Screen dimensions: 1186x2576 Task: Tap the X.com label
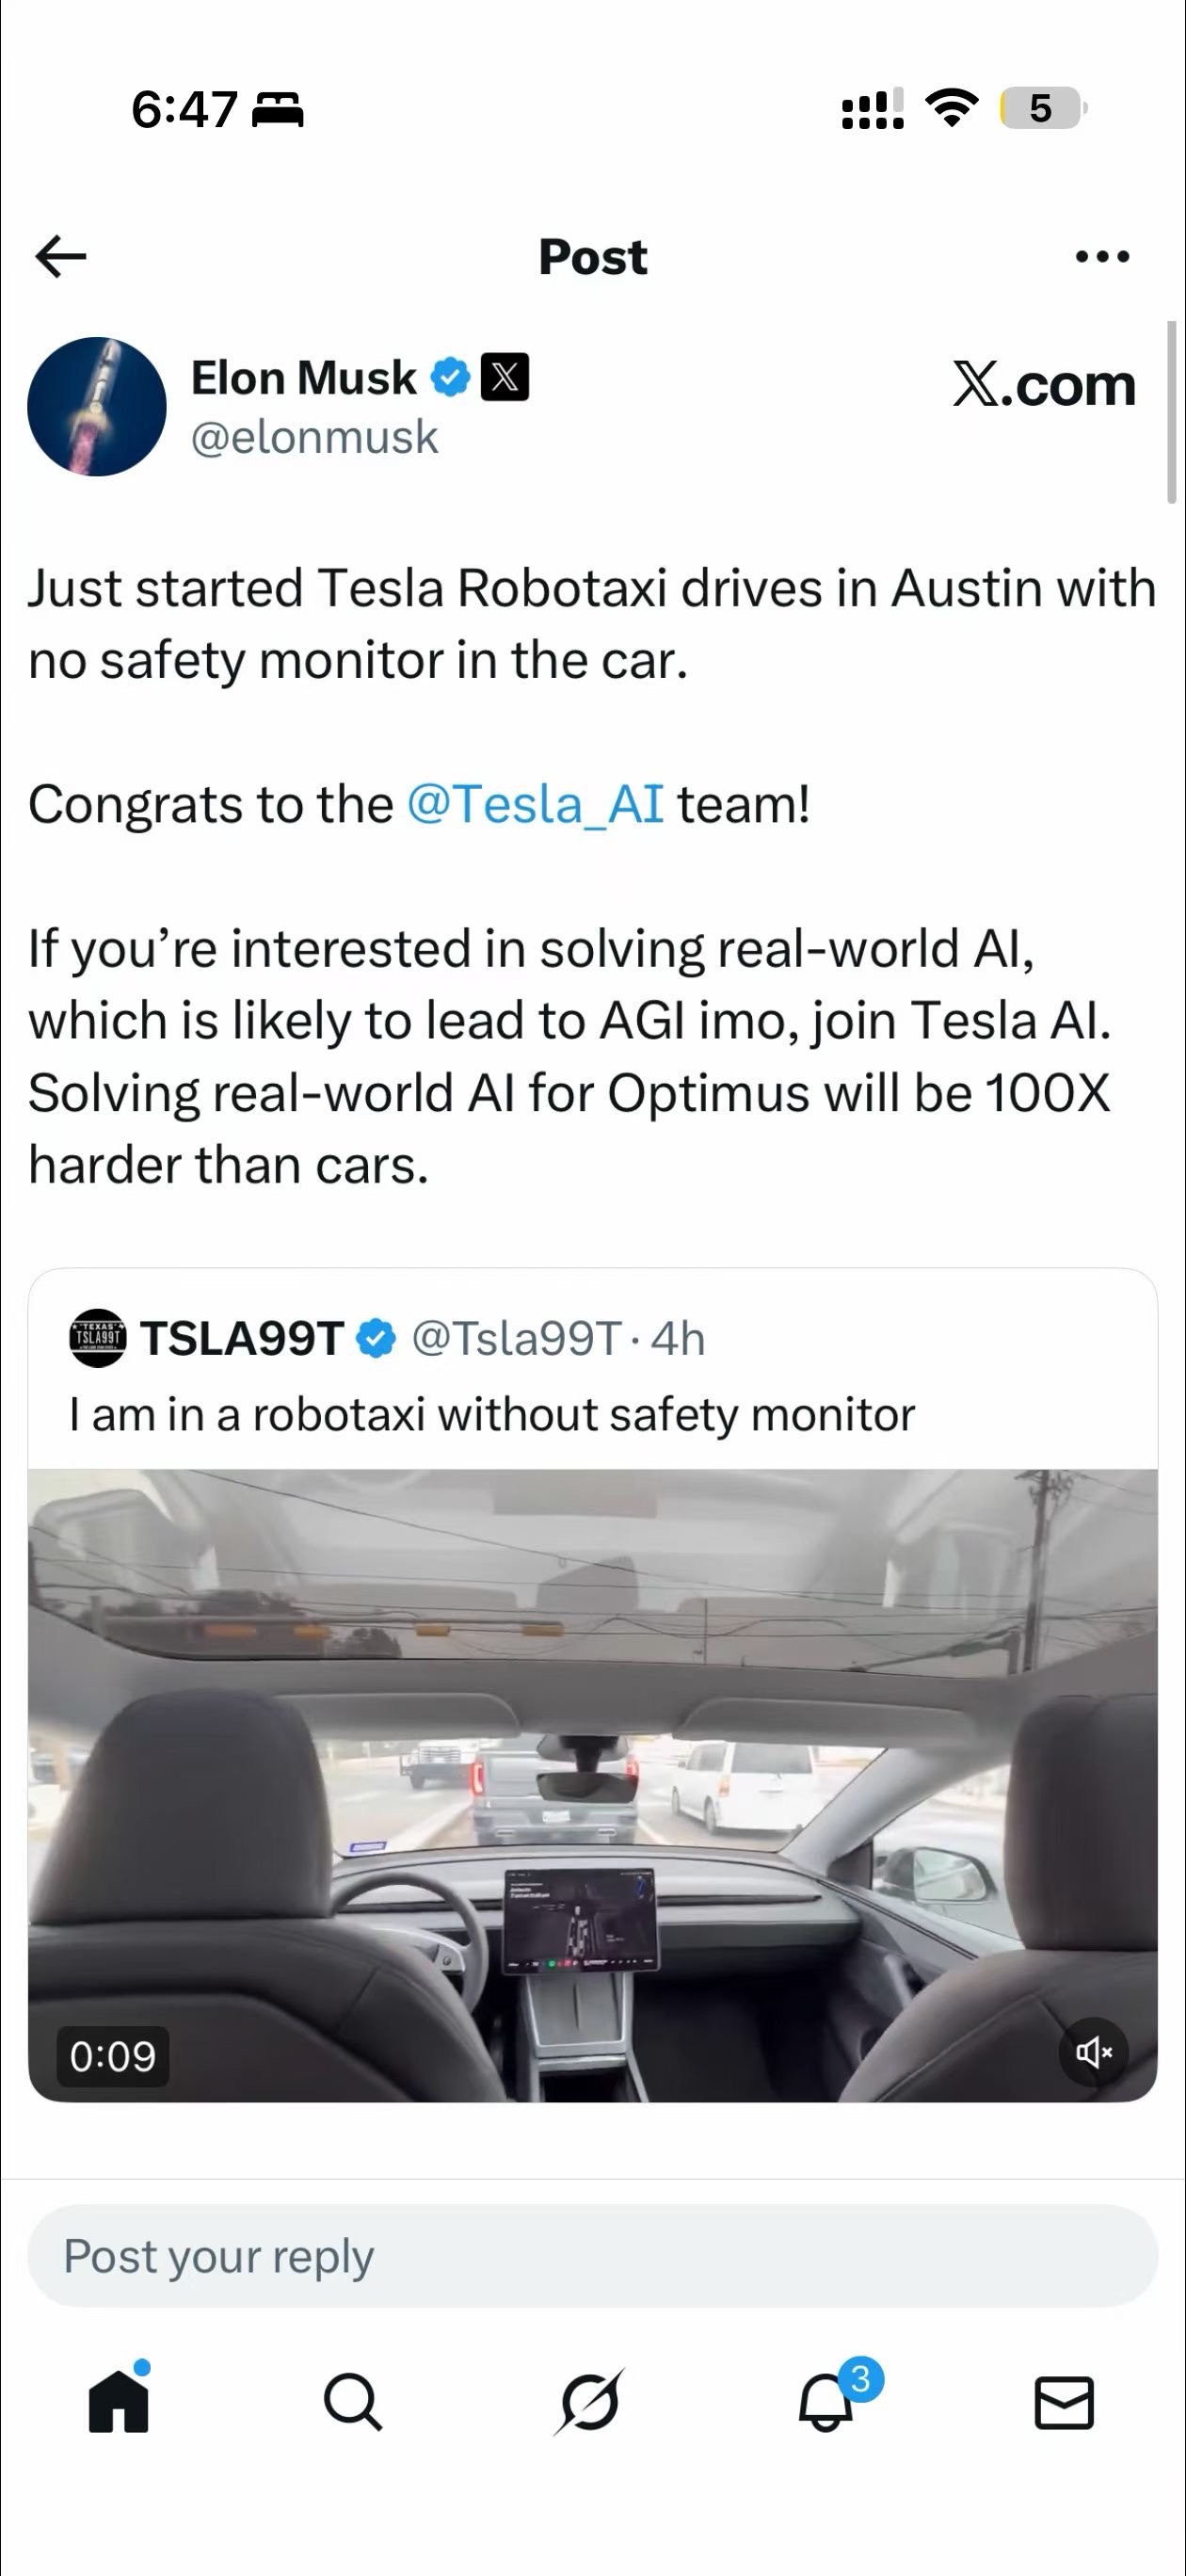(x=1043, y=385)
